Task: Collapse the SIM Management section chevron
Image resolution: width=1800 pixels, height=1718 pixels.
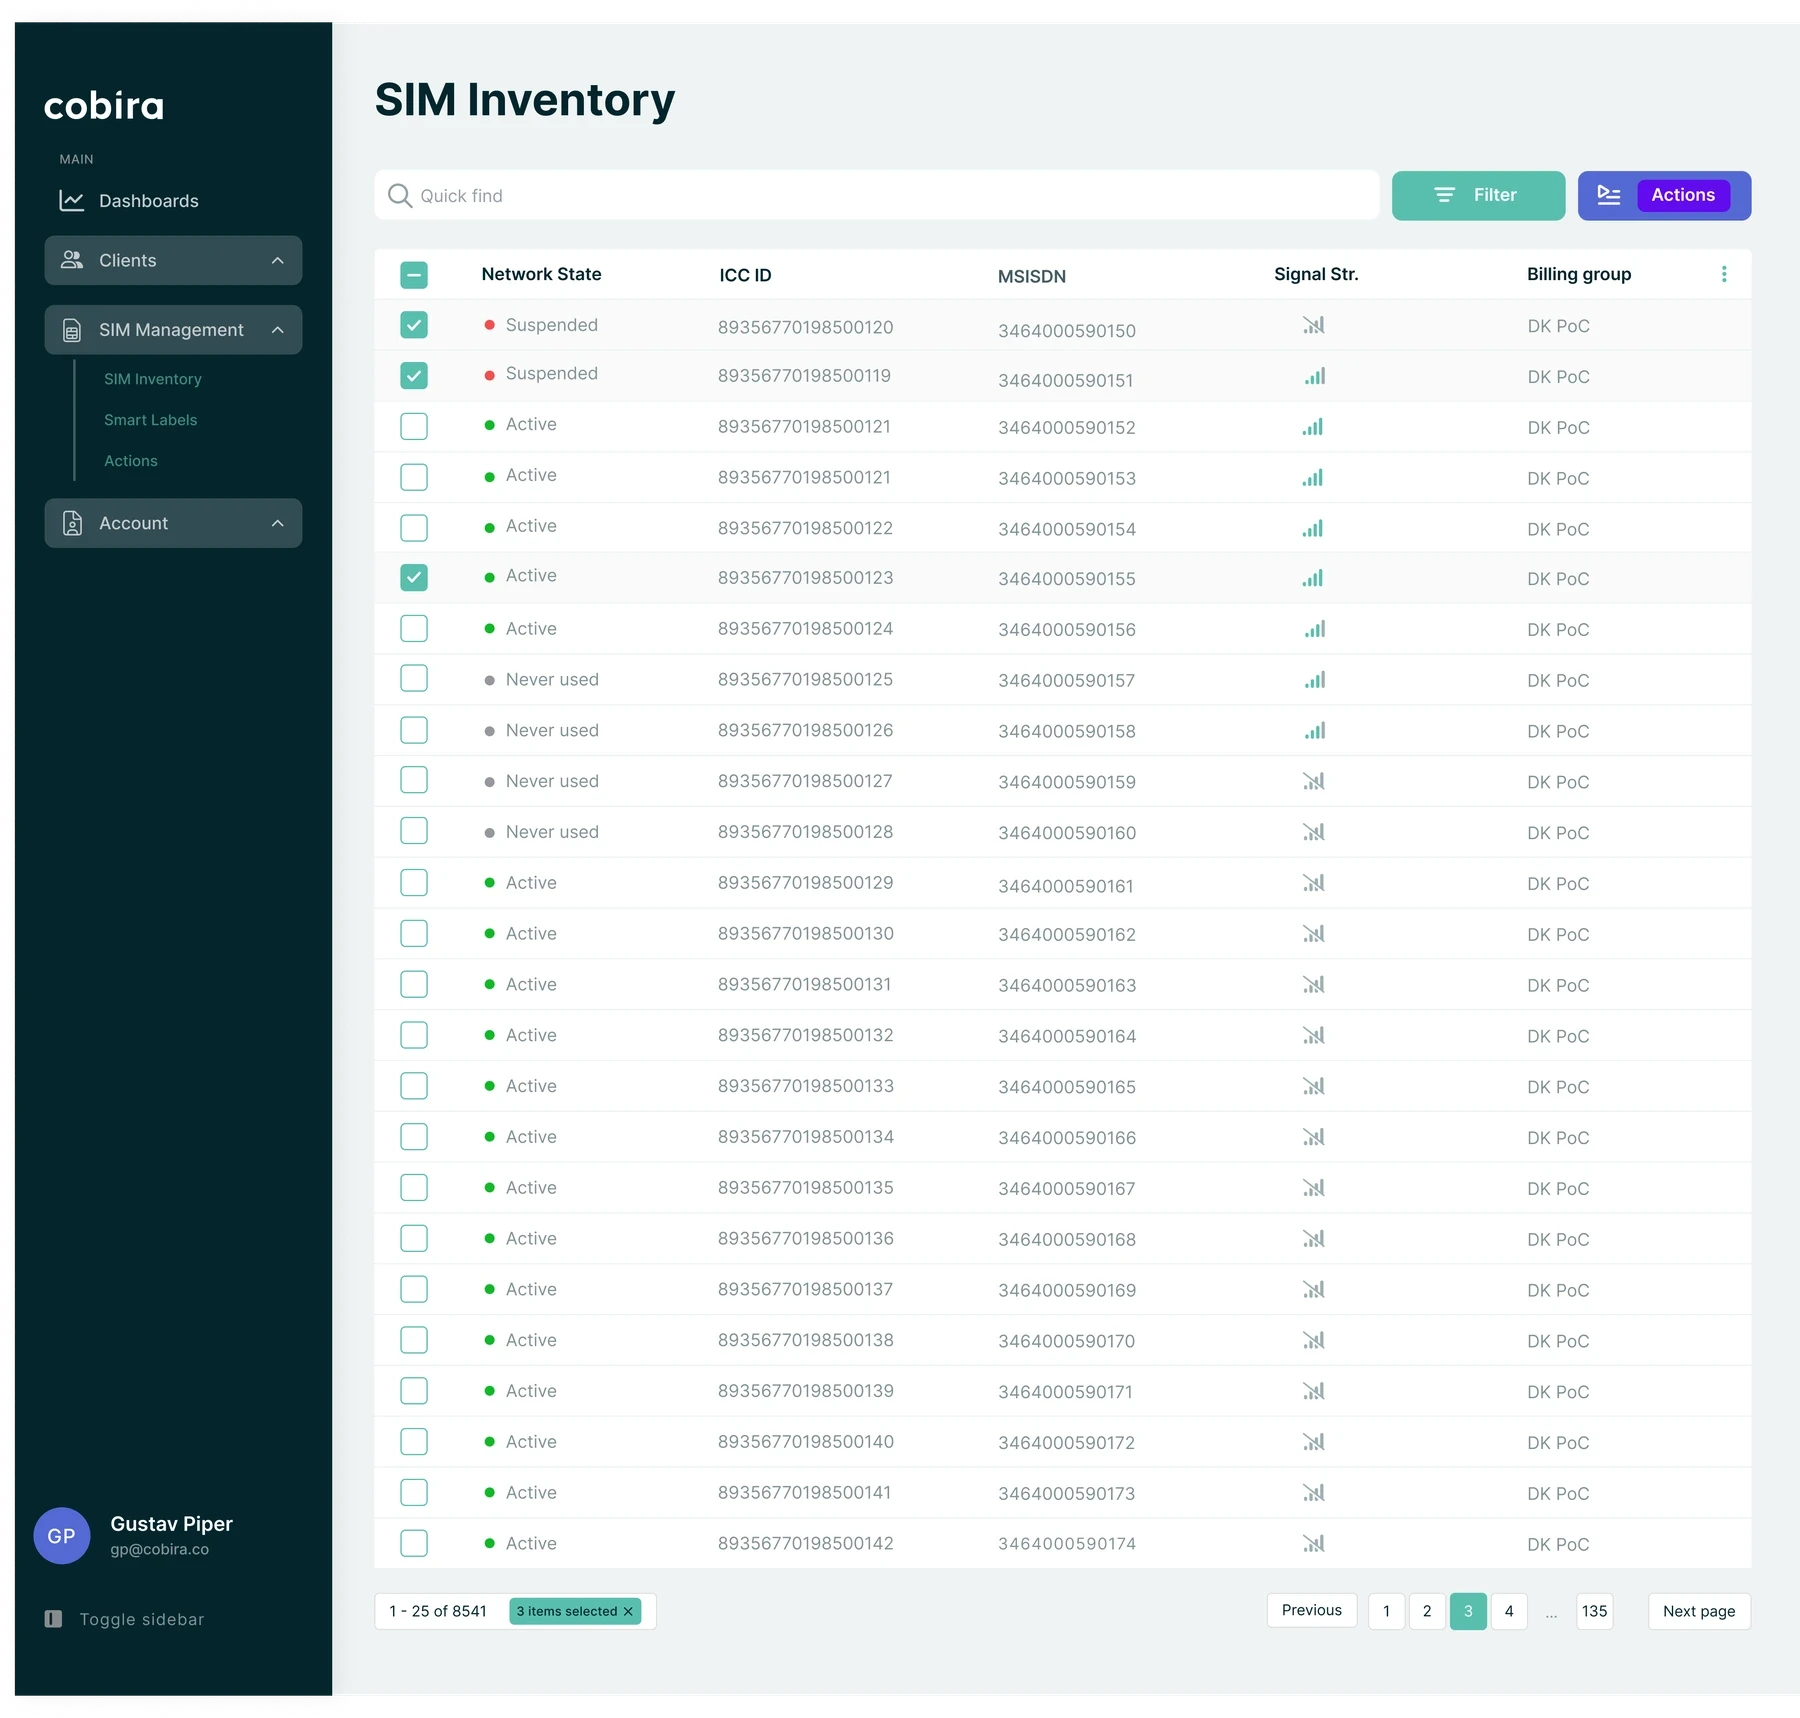Action: tap(278, 330)
